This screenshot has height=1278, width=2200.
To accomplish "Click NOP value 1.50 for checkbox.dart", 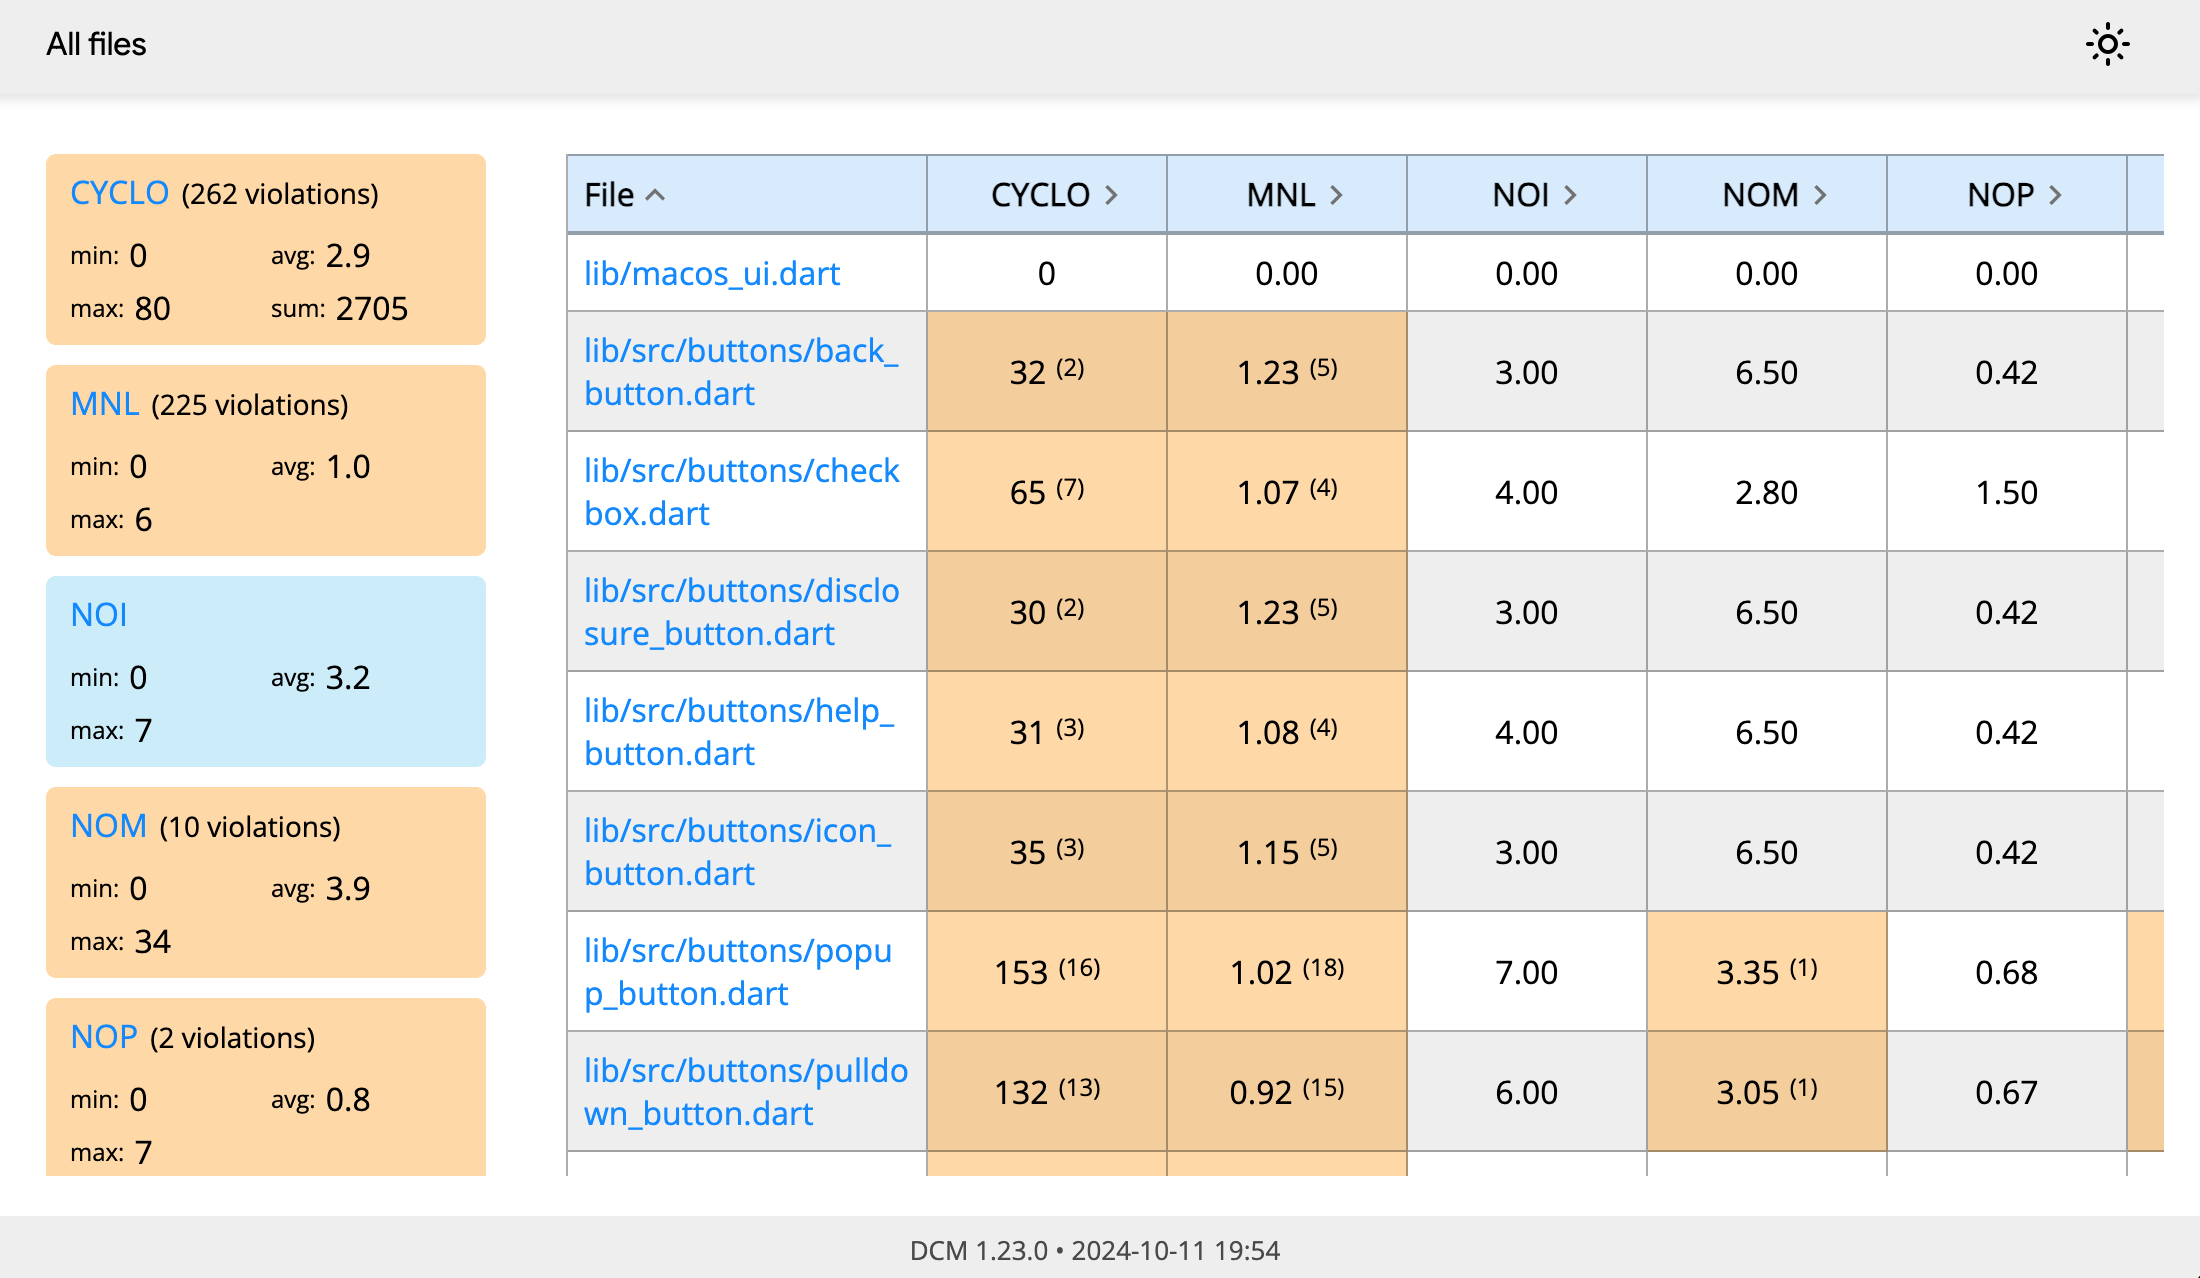I will (2007, 491).
